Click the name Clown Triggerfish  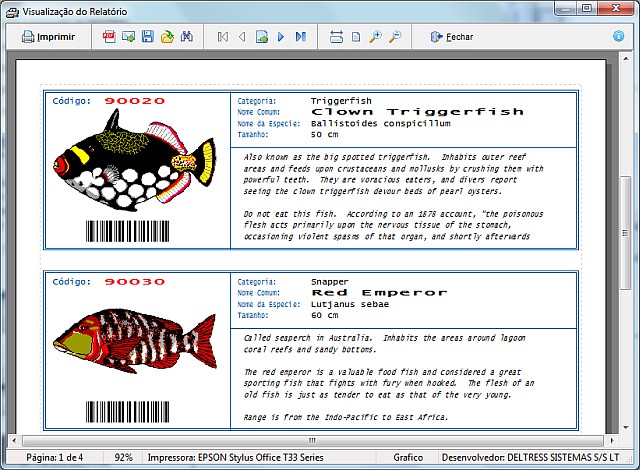point(417,112)
